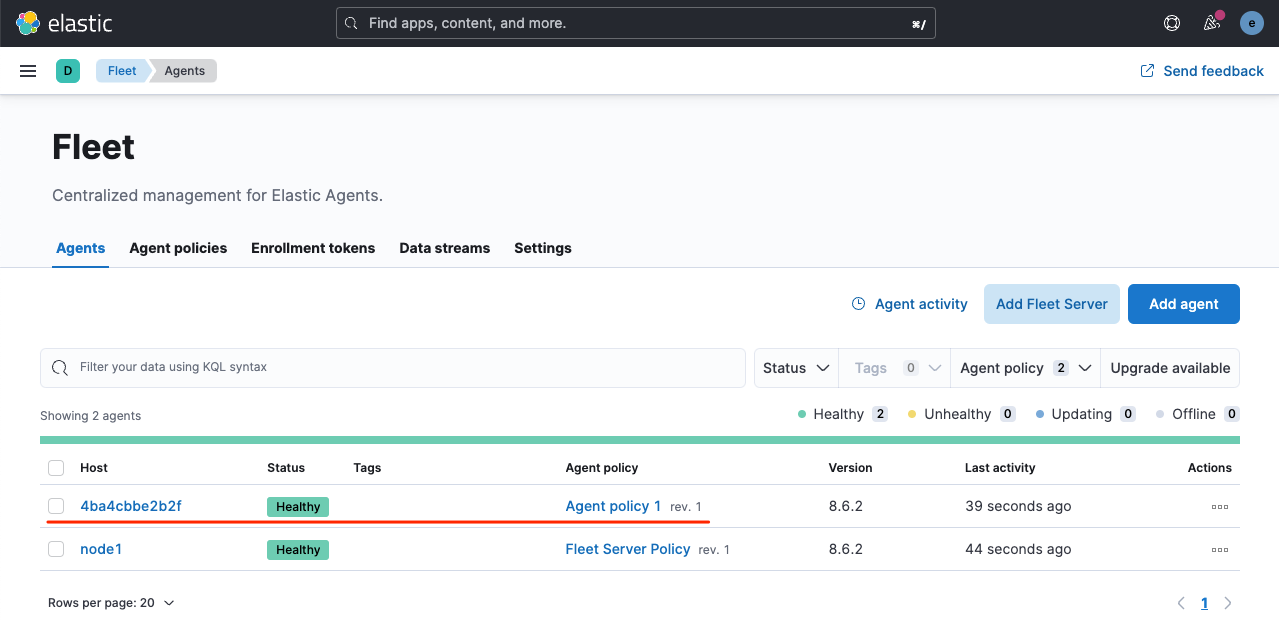Image resolution: width=1279 pixels, height=620 pixels.
Task: Click '44 seconds ago' last activity
Action: tap(1018, 549)
